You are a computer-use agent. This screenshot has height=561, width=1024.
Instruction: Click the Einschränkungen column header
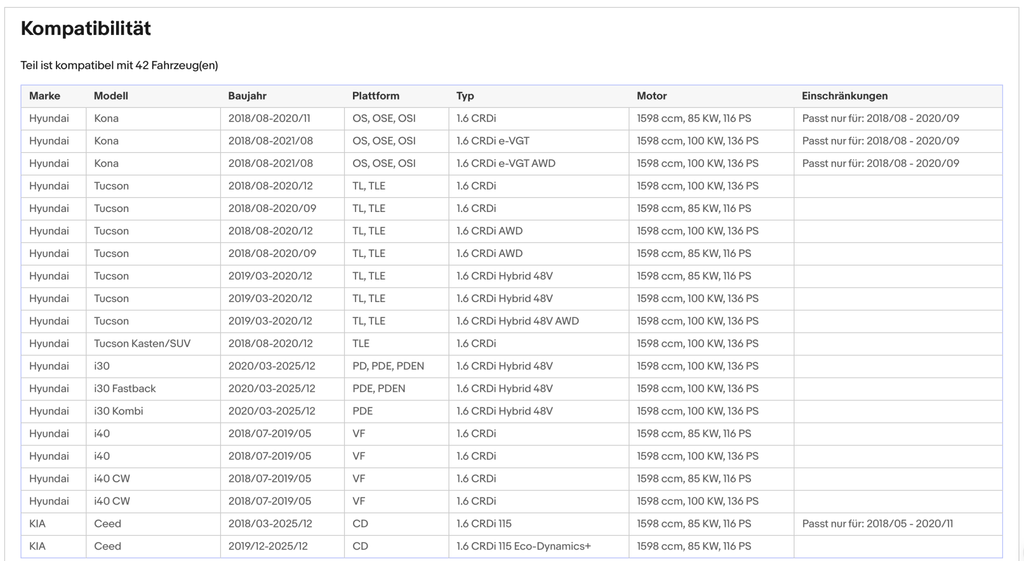pyautogui.click(x=844, y=96)
